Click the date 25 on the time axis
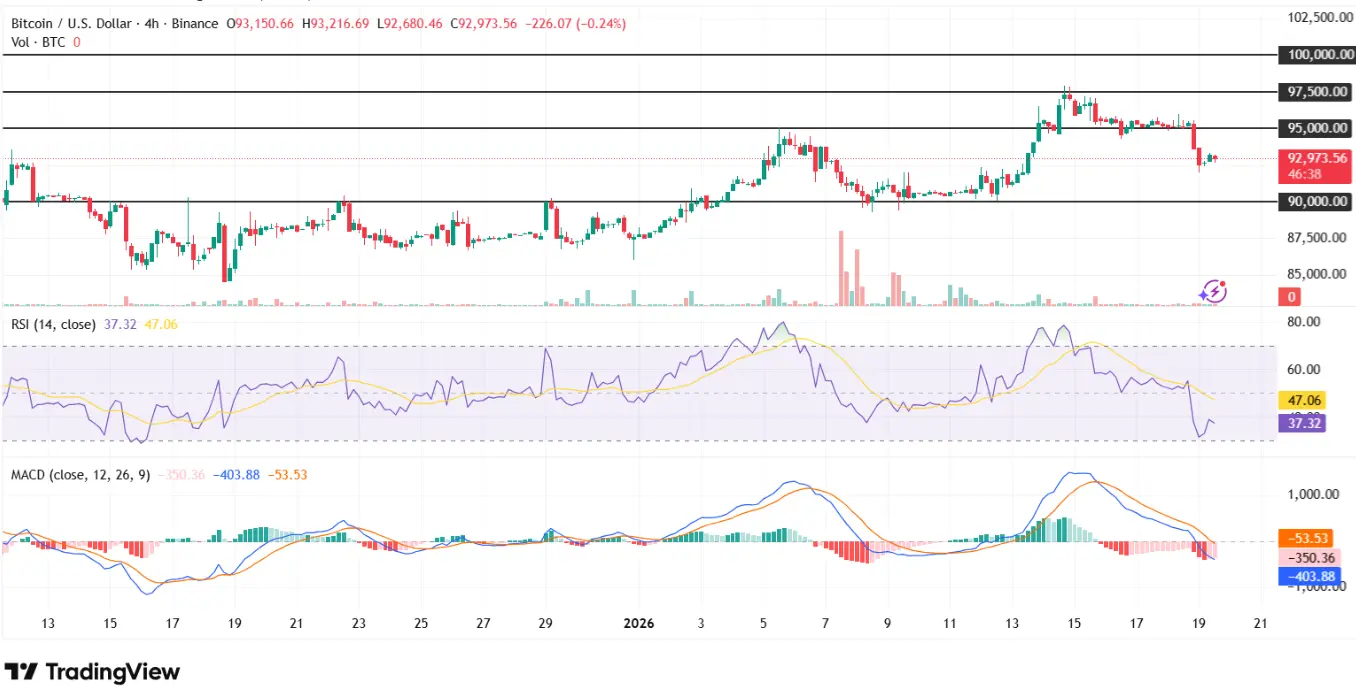Screen dimensions: 1356x696 (x=421, y=624)
